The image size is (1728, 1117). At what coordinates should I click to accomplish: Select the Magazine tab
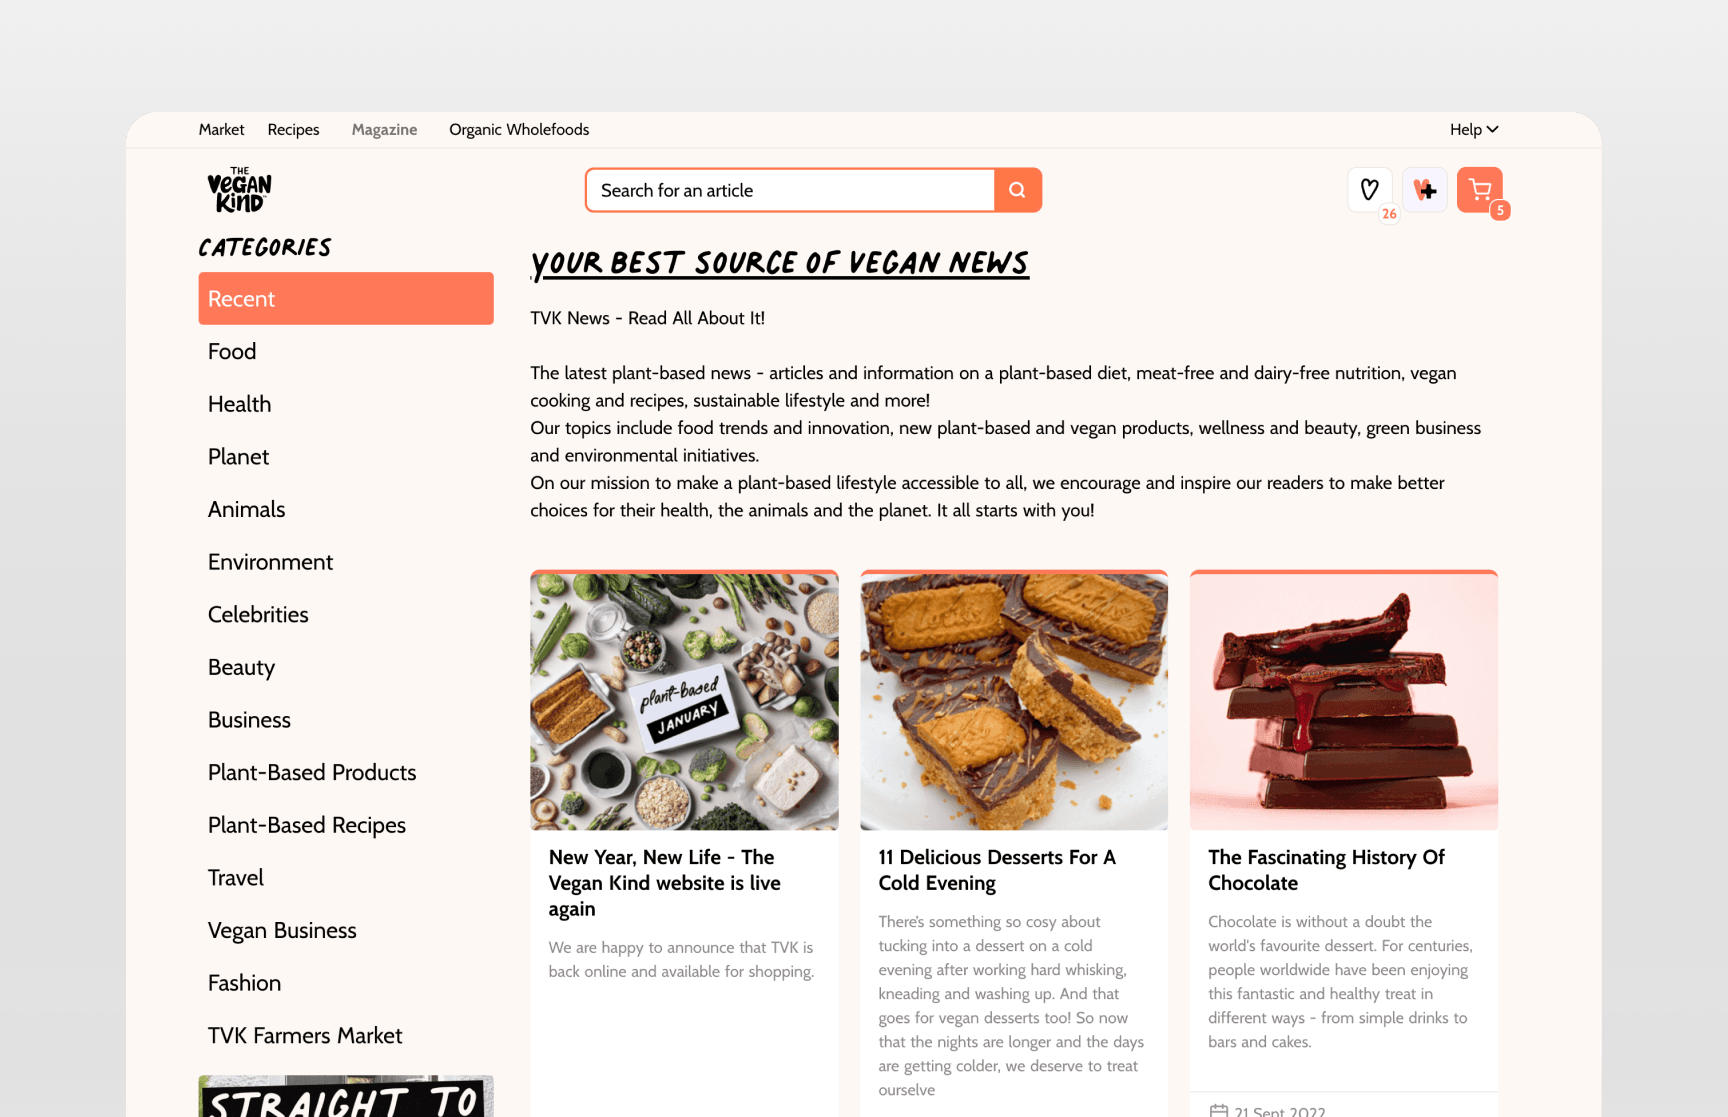pyautogui.click(x=384, y=129)
